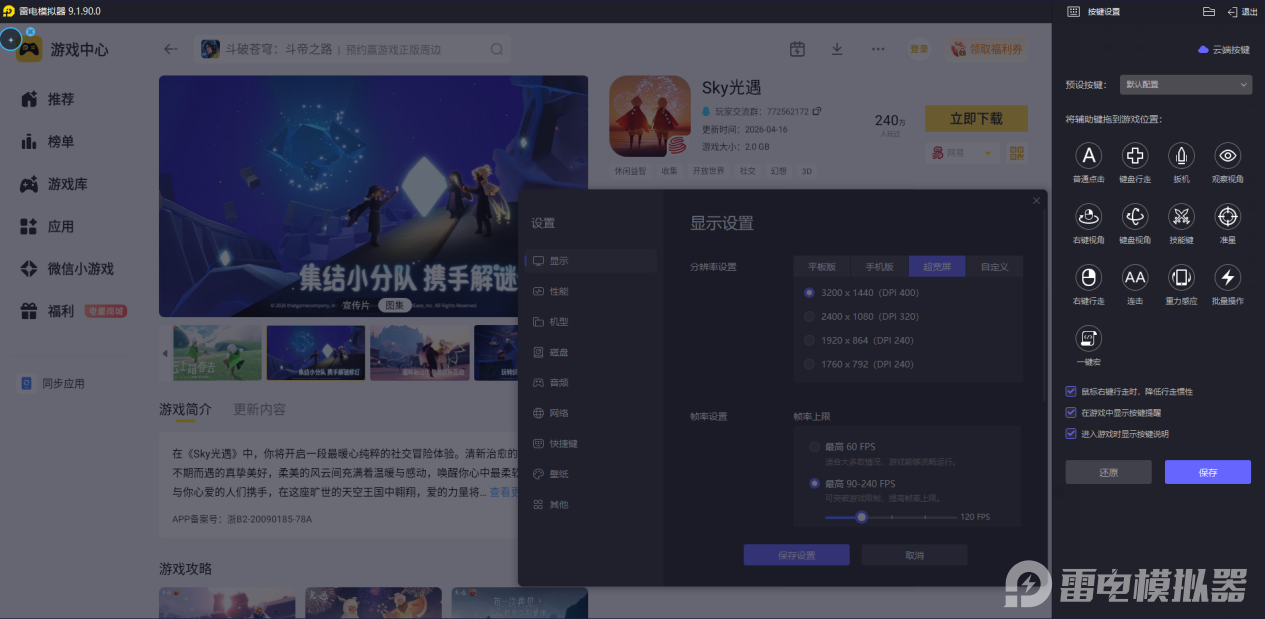Viewport: 1265px width, 619px height.
Task: Click the 保存 button in the key panel
Action: click(x=1208, y=472)
